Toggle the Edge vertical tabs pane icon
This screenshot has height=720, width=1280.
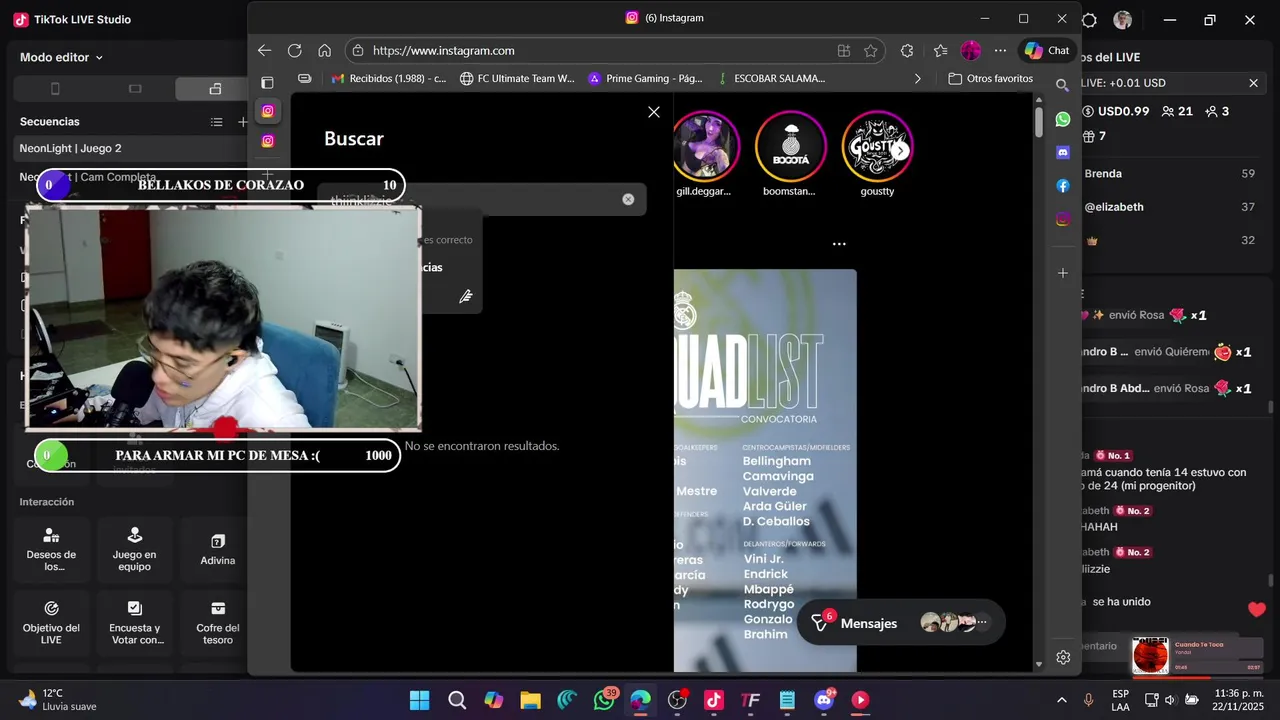(x=267, y=82)
